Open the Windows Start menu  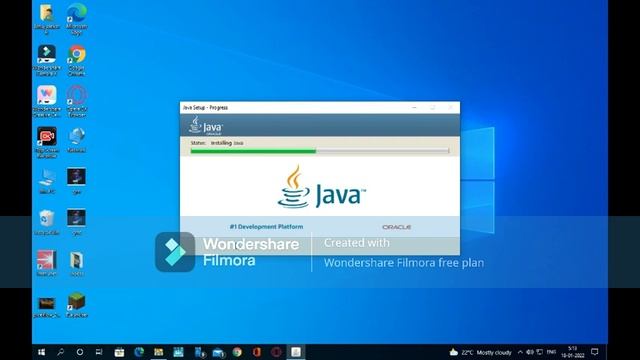click(x=42, y=352)
